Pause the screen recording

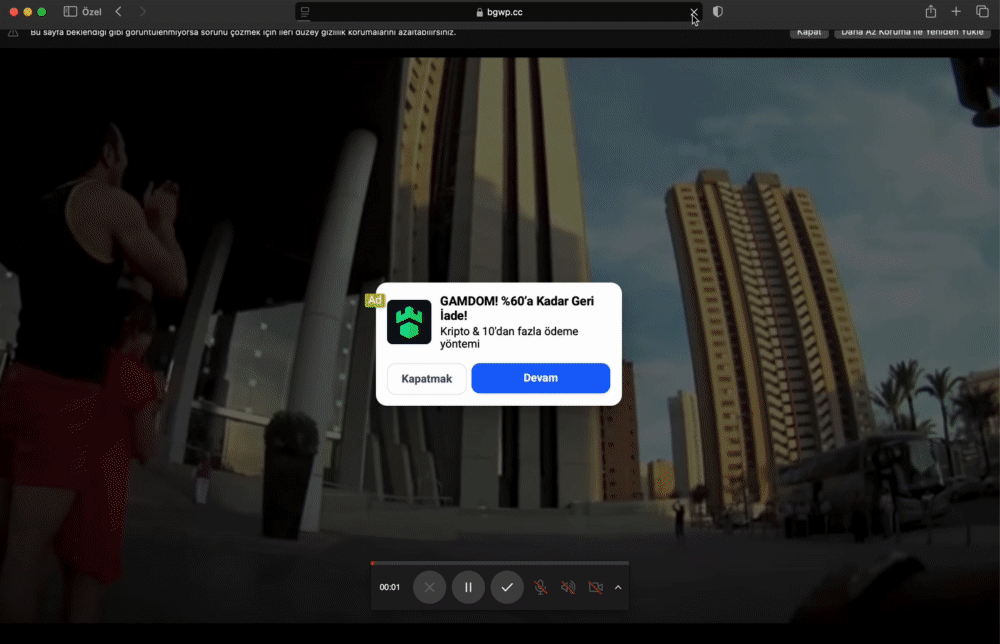tap(468, 587)
